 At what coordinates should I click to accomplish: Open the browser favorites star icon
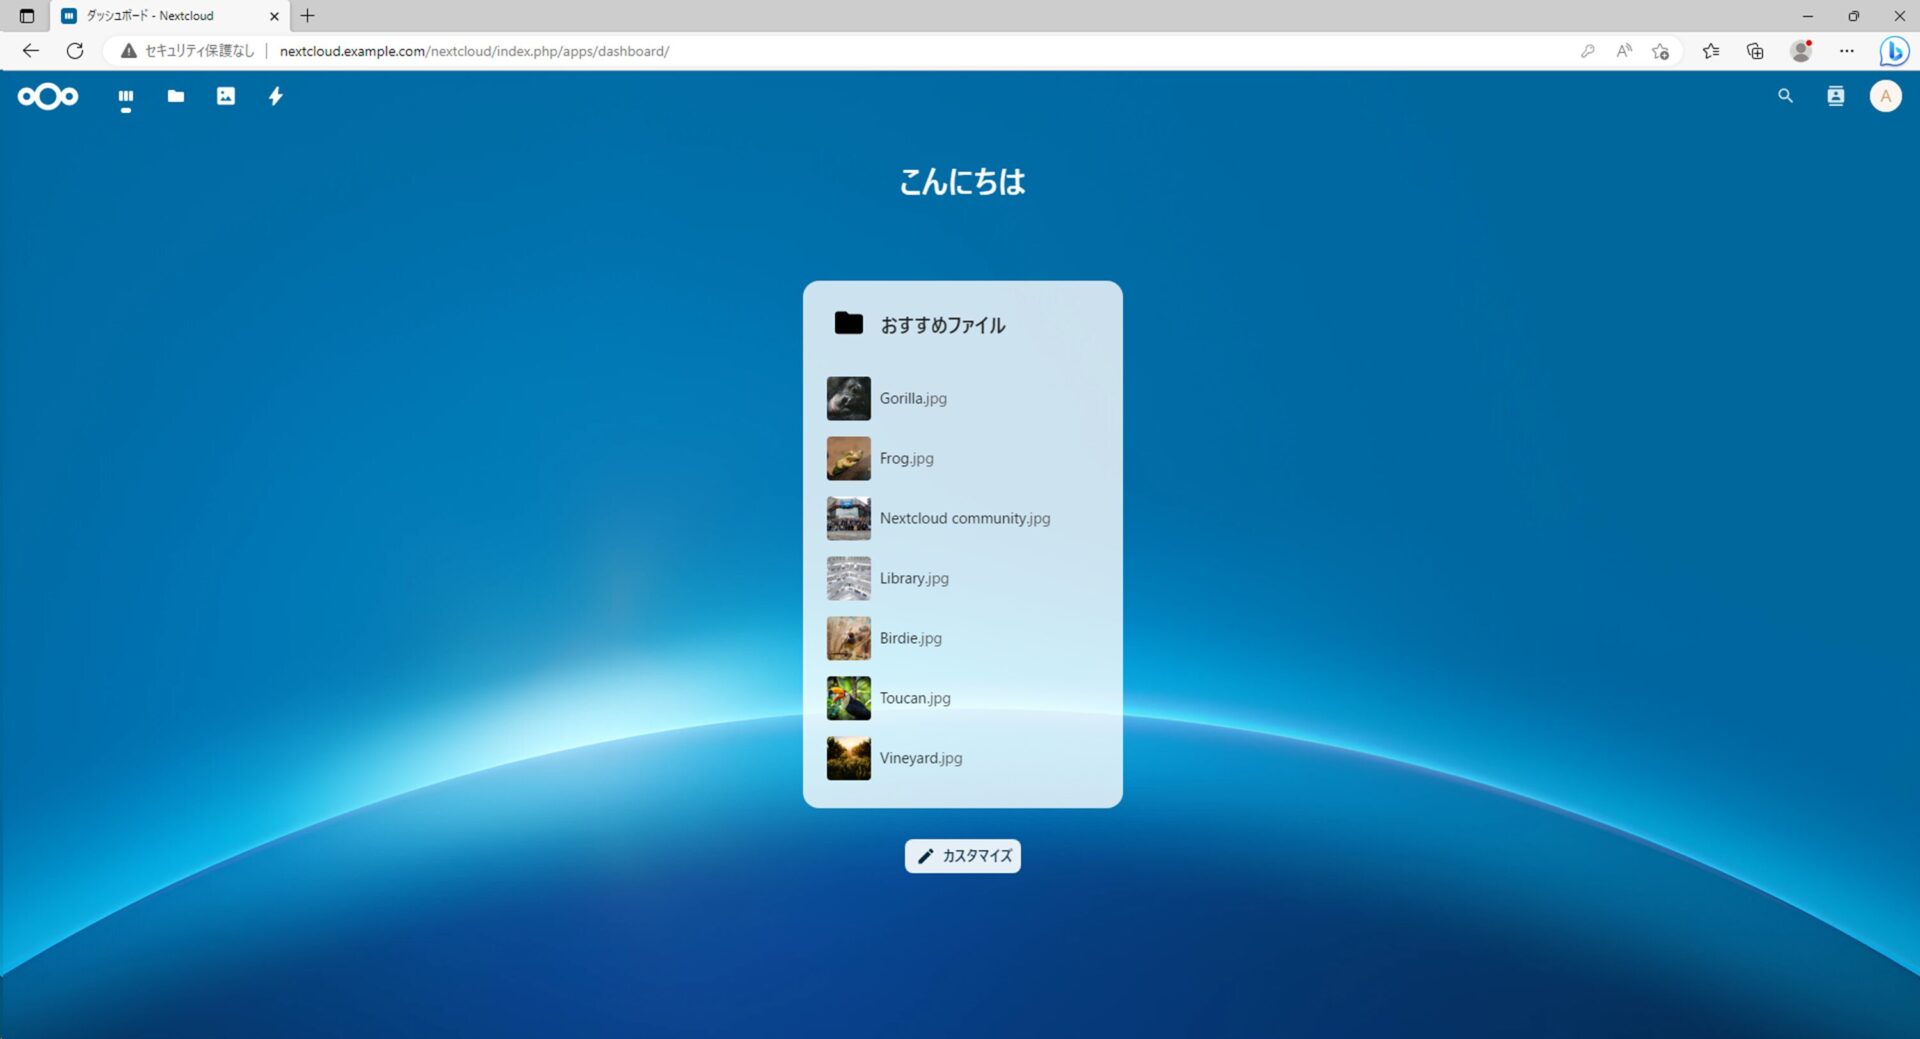(1660, 51)
